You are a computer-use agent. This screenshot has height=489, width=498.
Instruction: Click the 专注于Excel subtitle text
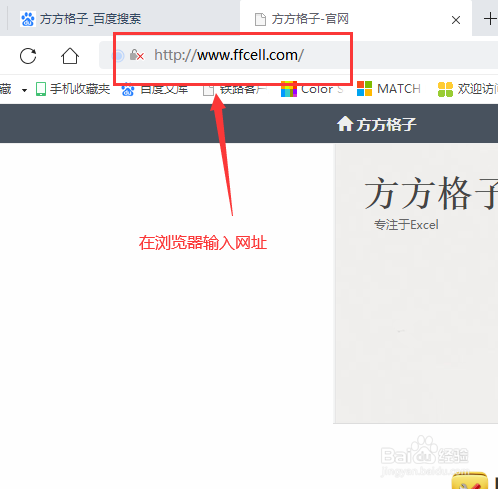pos(406,224)
